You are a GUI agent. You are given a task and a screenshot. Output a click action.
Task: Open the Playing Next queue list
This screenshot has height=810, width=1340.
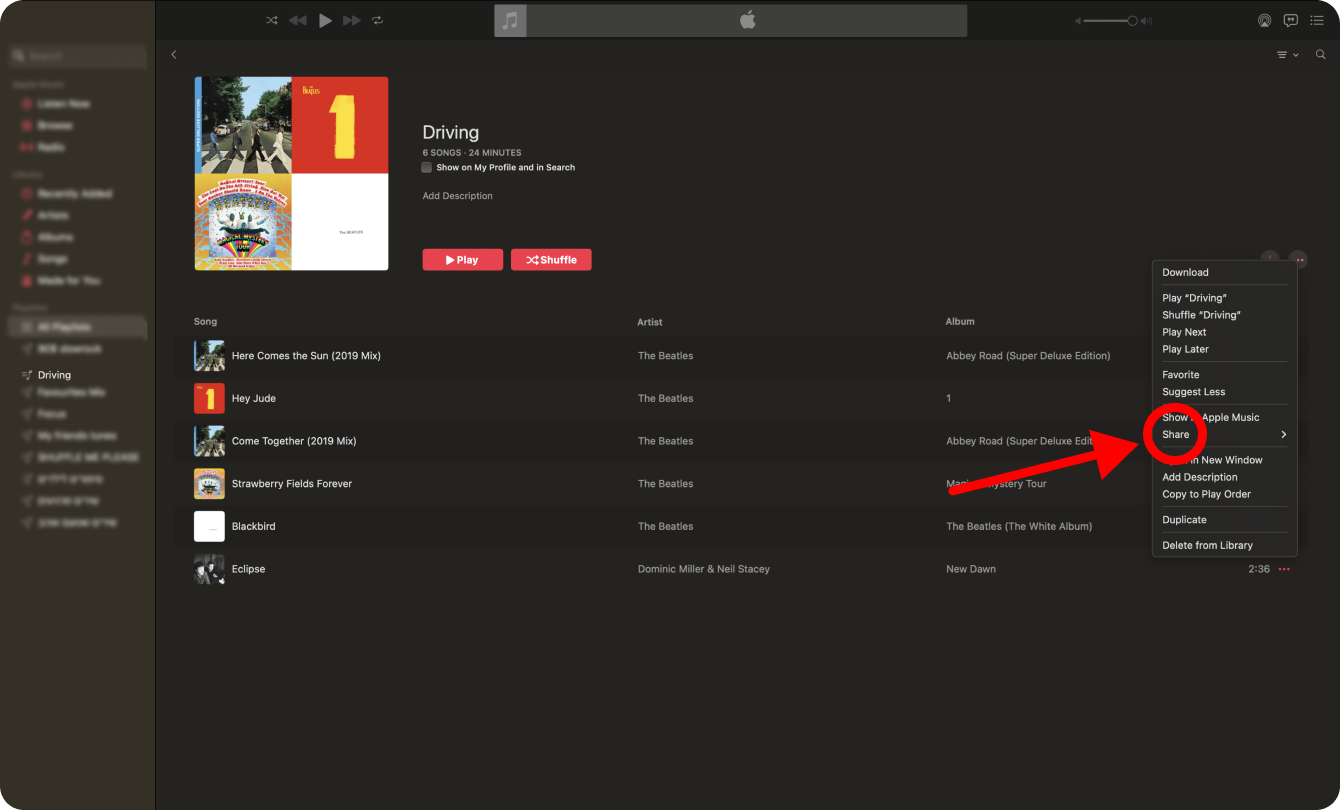[1319, 20]
